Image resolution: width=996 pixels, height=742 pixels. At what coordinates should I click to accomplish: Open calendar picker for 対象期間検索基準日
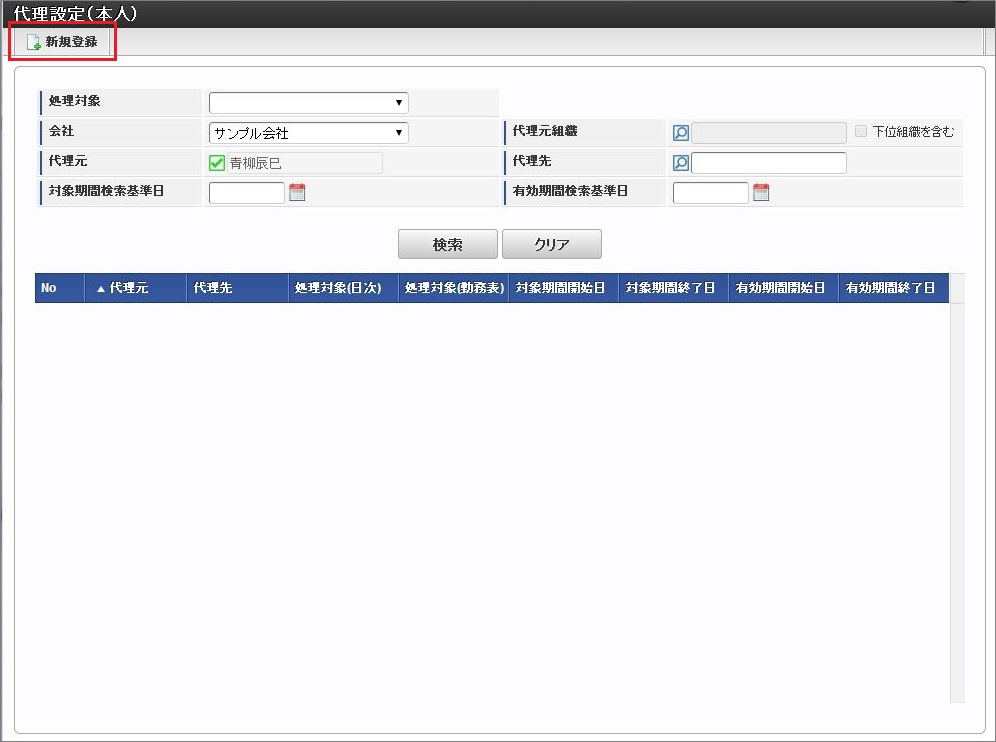point(297,192)
